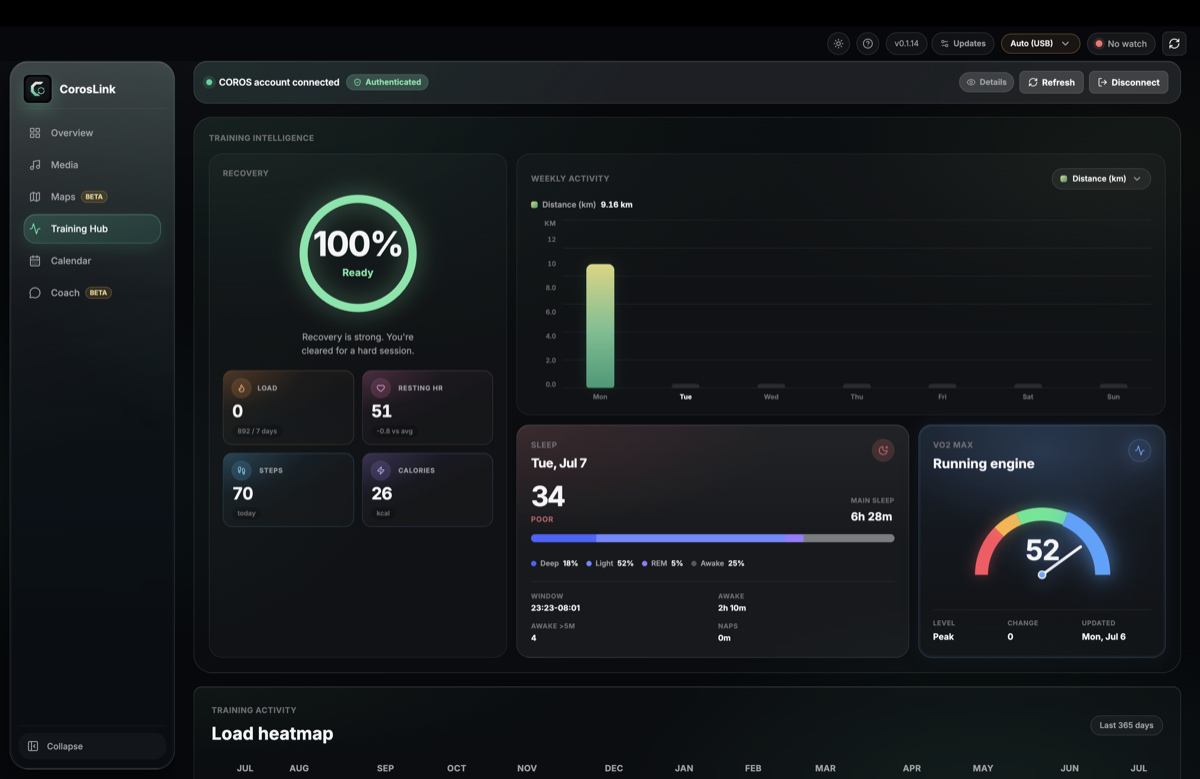
Task: Click the Refresh button
Action: [x=1051, y=82]
